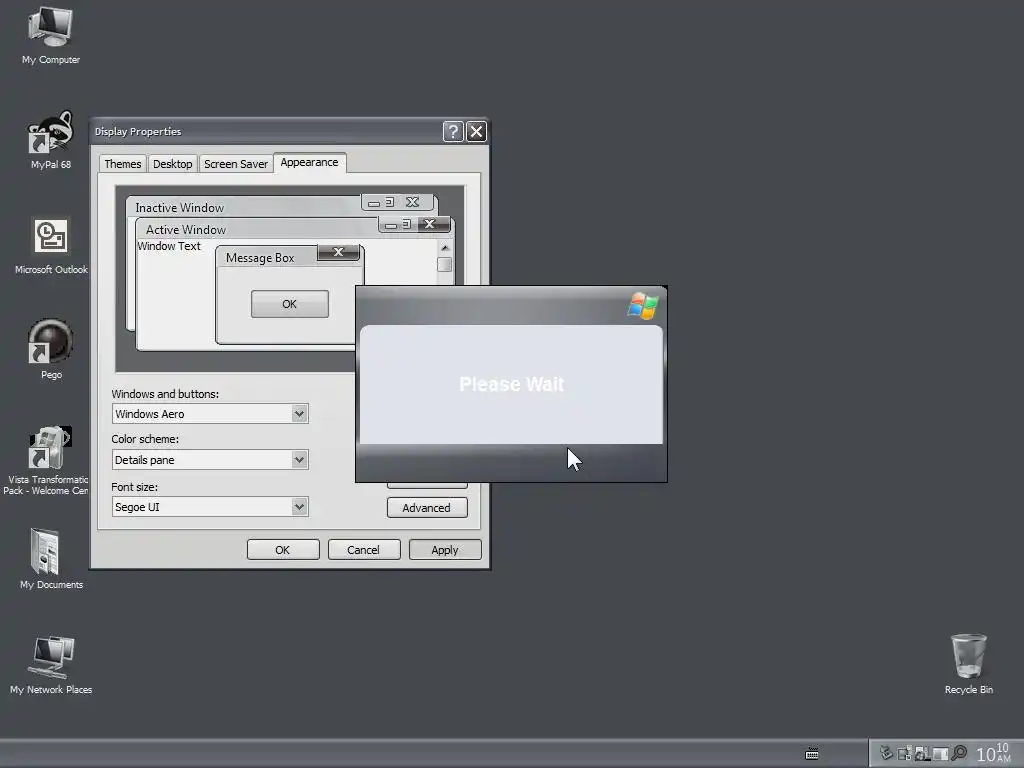Click the Please Wait text

(x=511, y=384)
